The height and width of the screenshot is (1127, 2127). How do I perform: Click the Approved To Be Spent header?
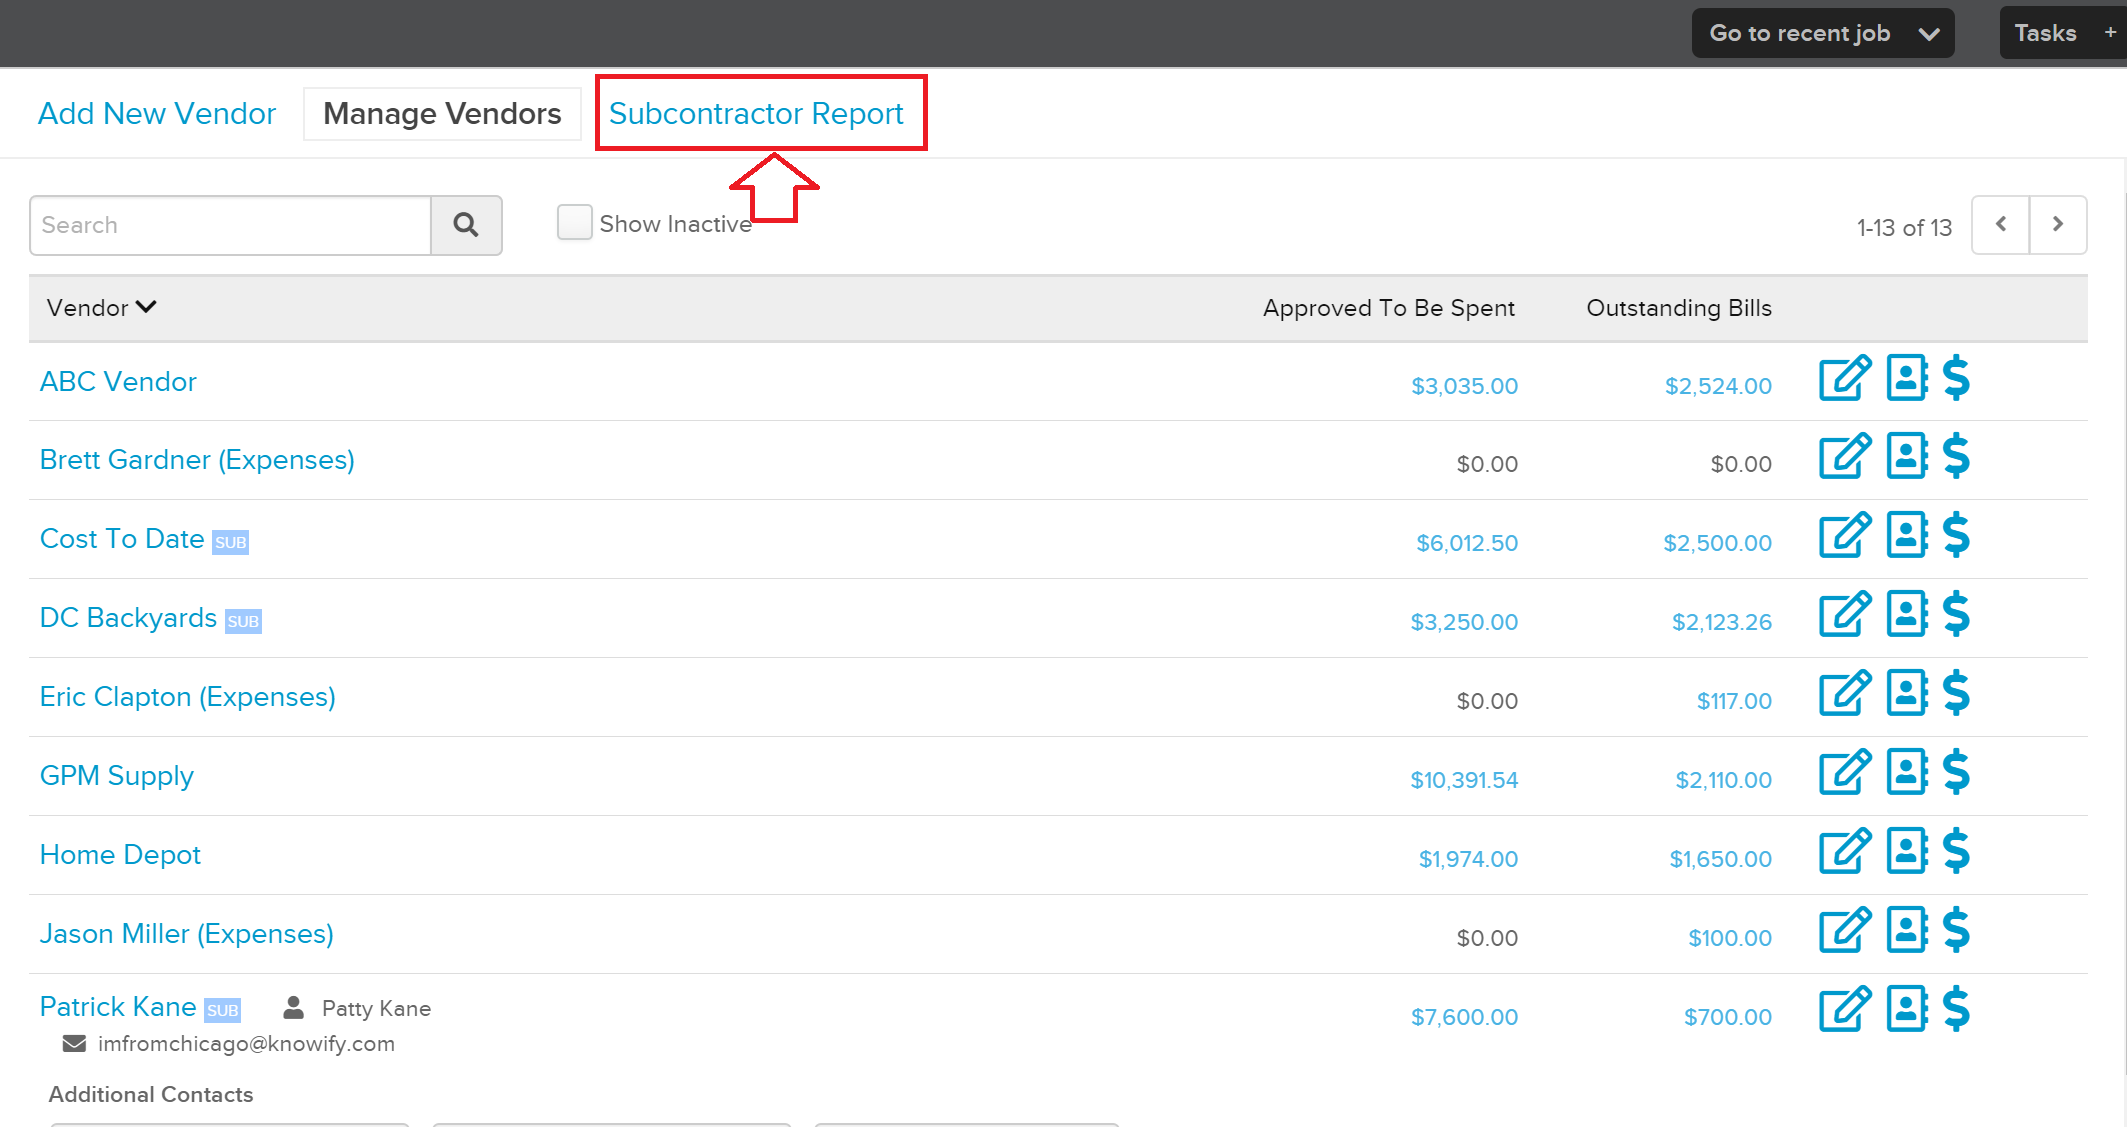[x=1389, y=308]
